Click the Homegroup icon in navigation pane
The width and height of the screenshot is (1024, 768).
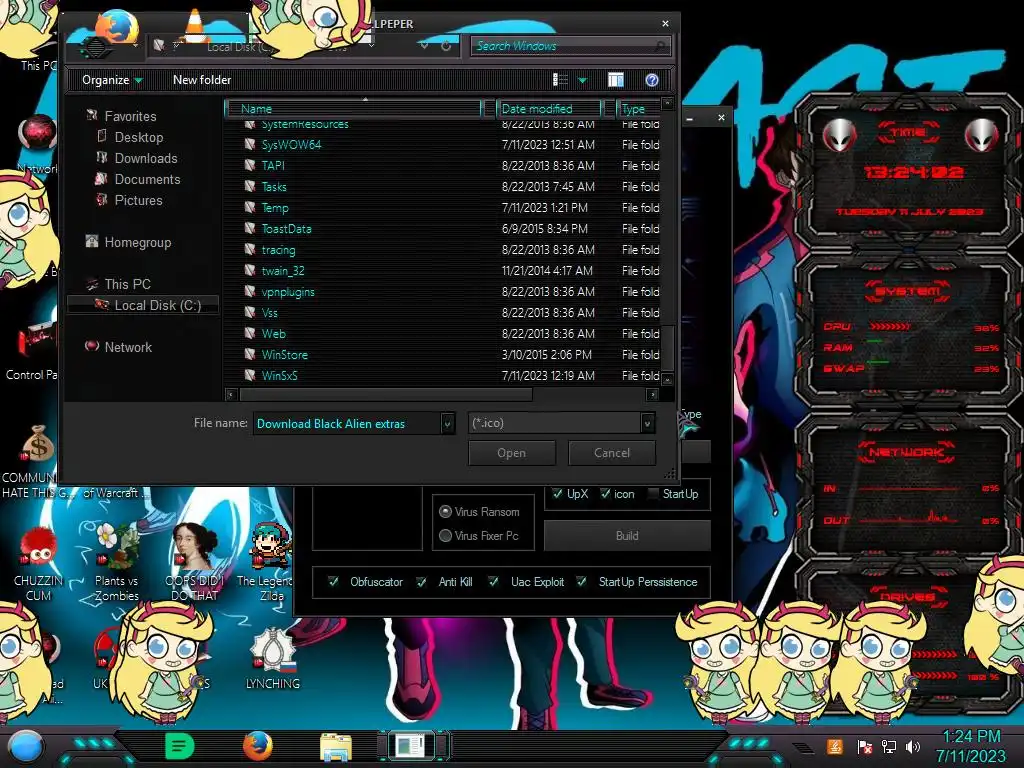92,242
